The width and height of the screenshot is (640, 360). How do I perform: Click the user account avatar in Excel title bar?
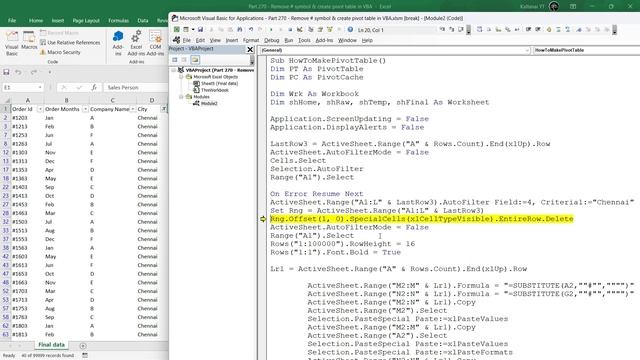[554, 7]
